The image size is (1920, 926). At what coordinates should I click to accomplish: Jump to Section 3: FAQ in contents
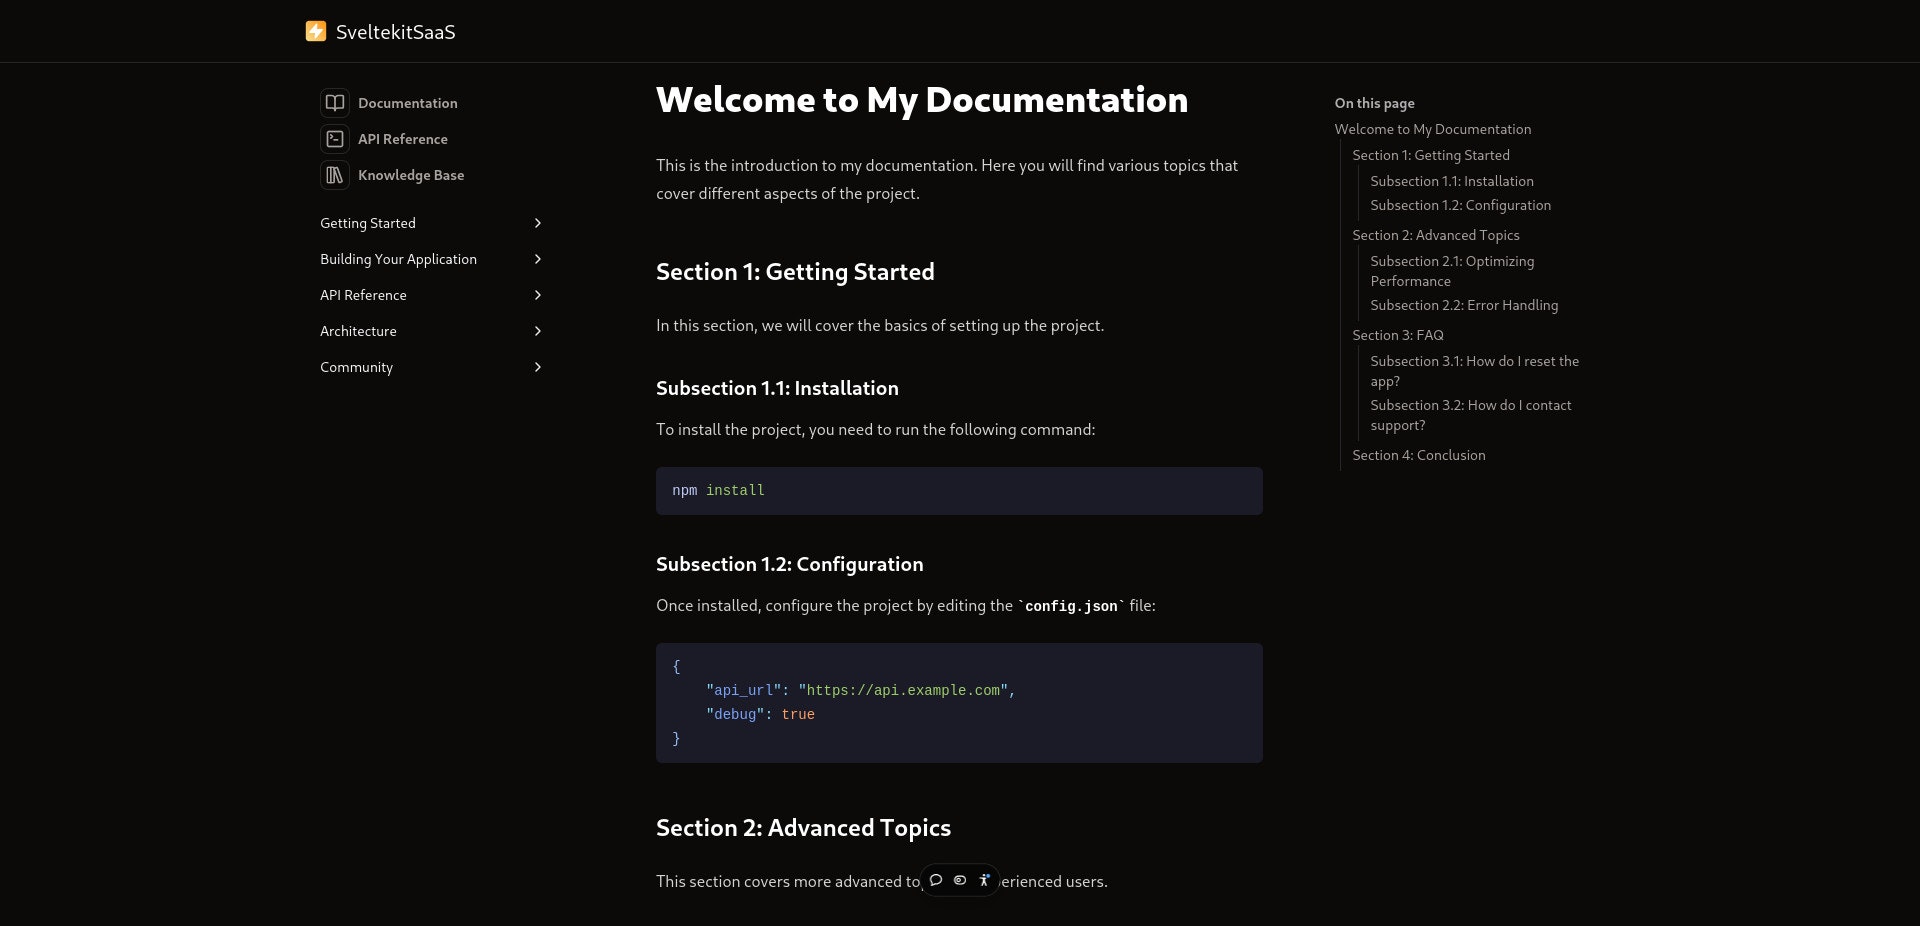1398,335
